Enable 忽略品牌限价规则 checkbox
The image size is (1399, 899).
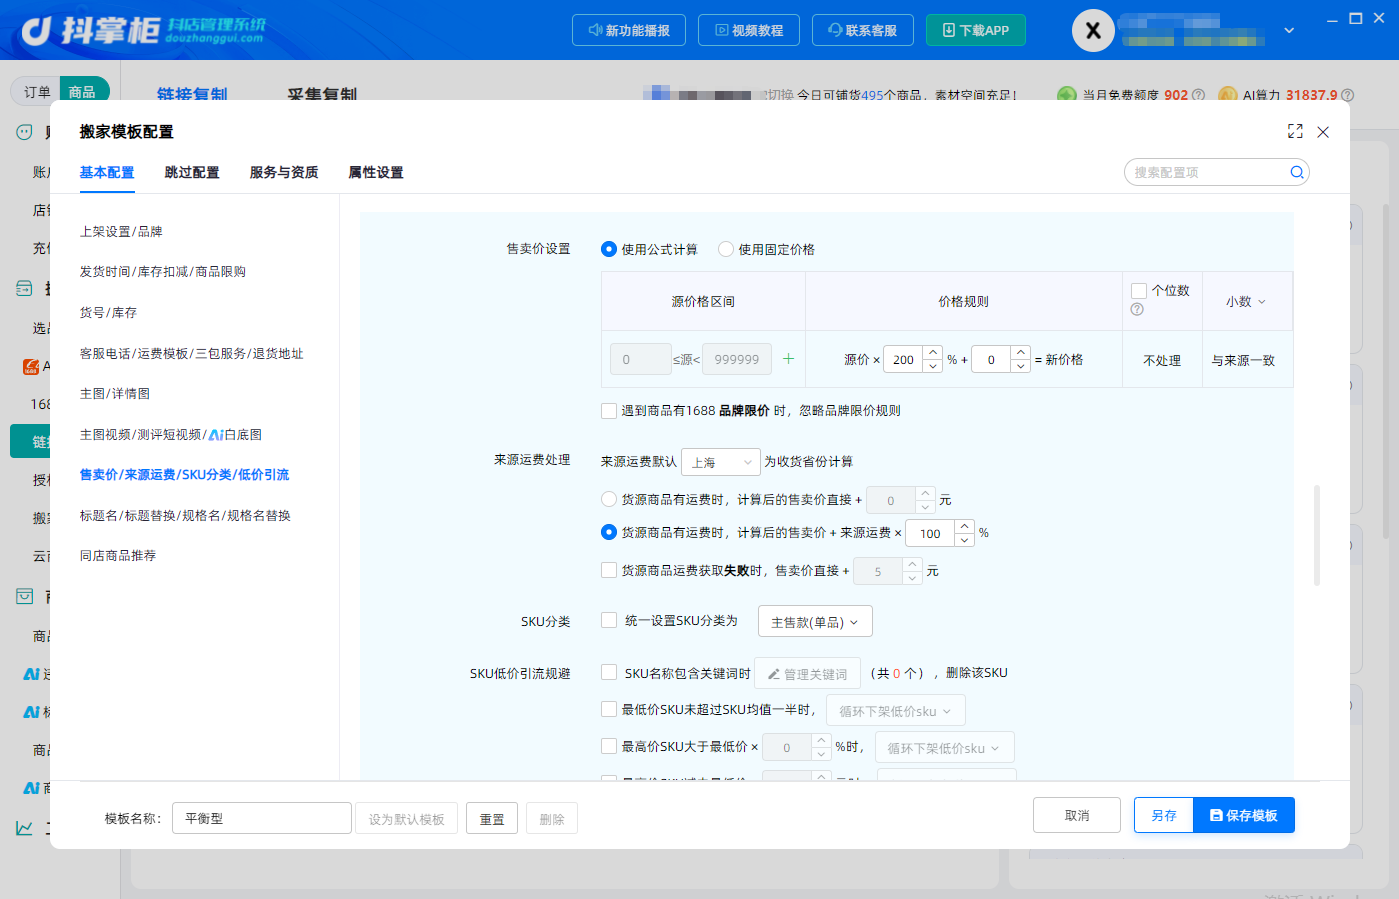coord(609,410)
